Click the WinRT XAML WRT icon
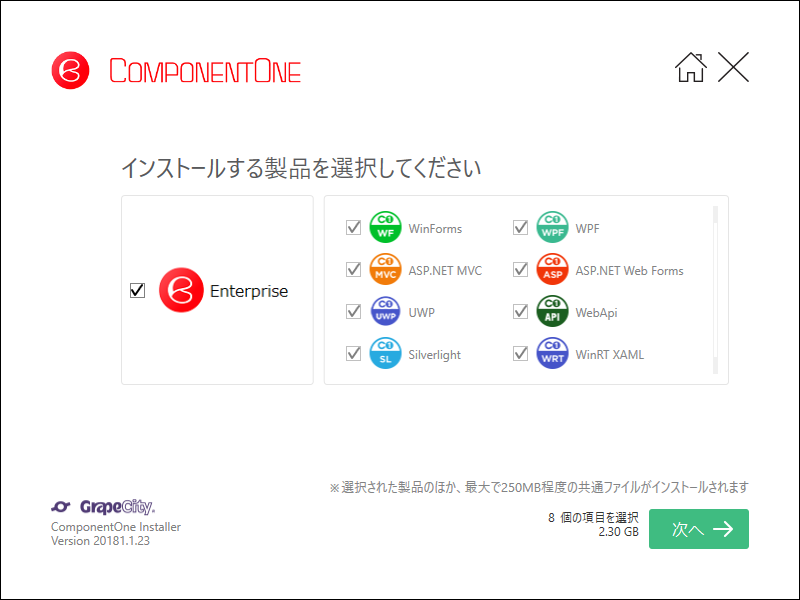Viewport: 800px width, 600px height. [x=552, y=353]
